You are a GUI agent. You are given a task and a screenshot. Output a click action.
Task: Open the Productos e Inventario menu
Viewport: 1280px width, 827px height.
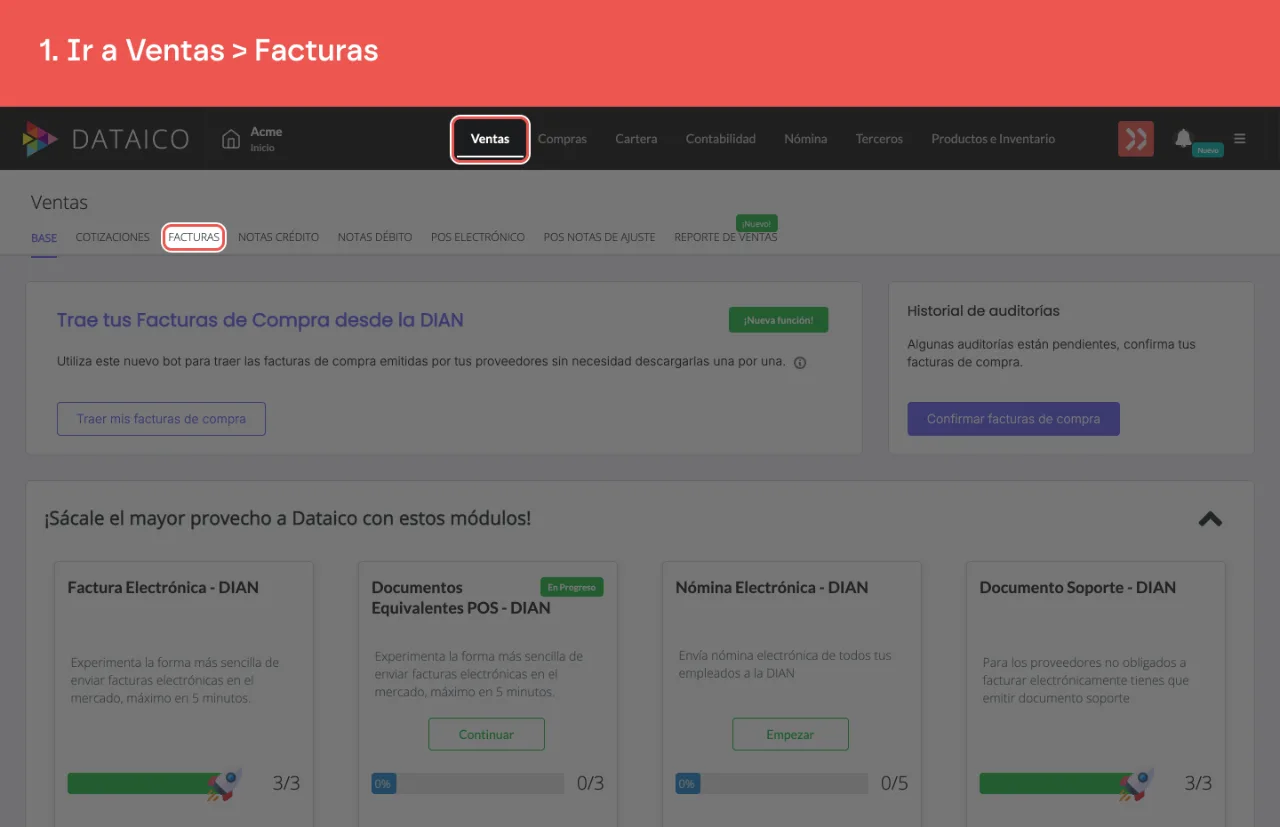(x=993, y=139)
